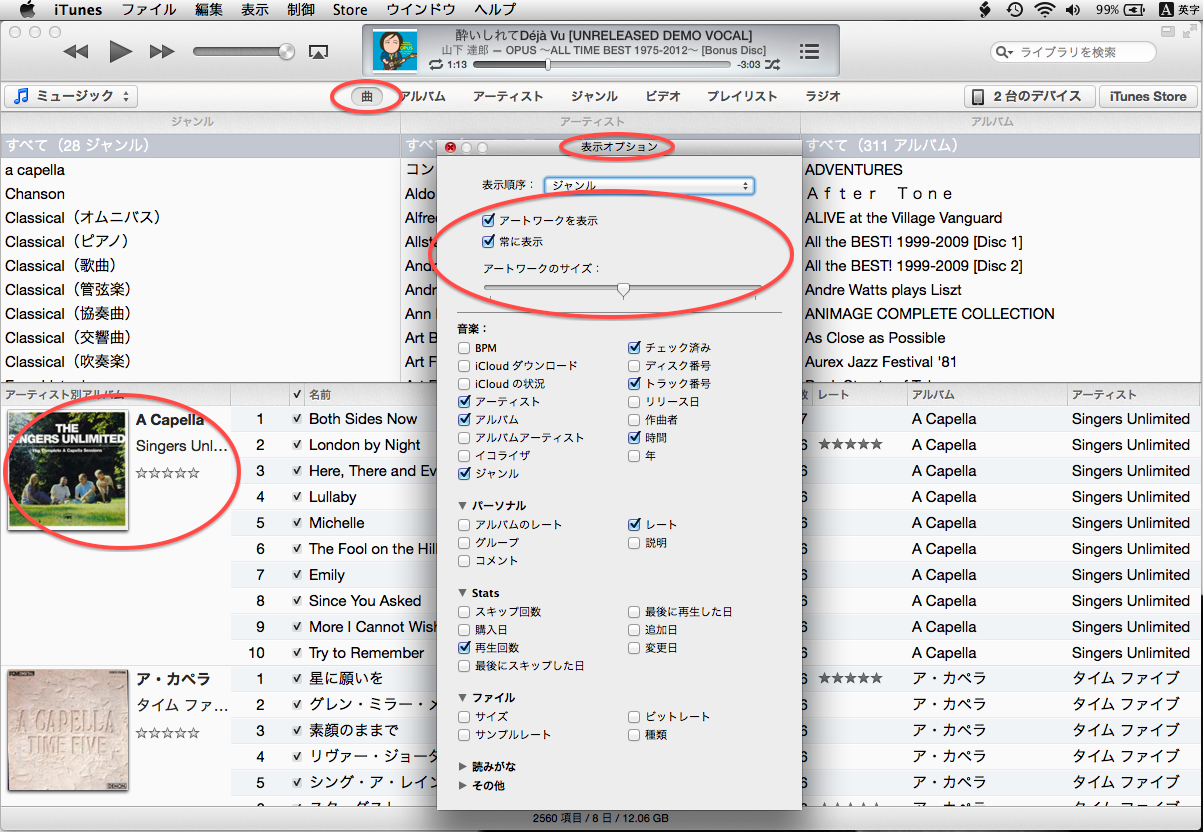
Task: Enable the ビットレート checkbox
Action: (x=634, y=717)
